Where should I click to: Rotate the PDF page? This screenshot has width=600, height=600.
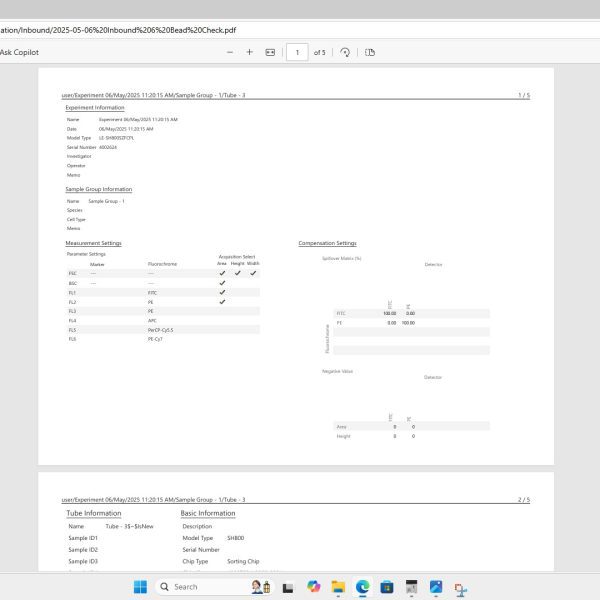point(345,52)
